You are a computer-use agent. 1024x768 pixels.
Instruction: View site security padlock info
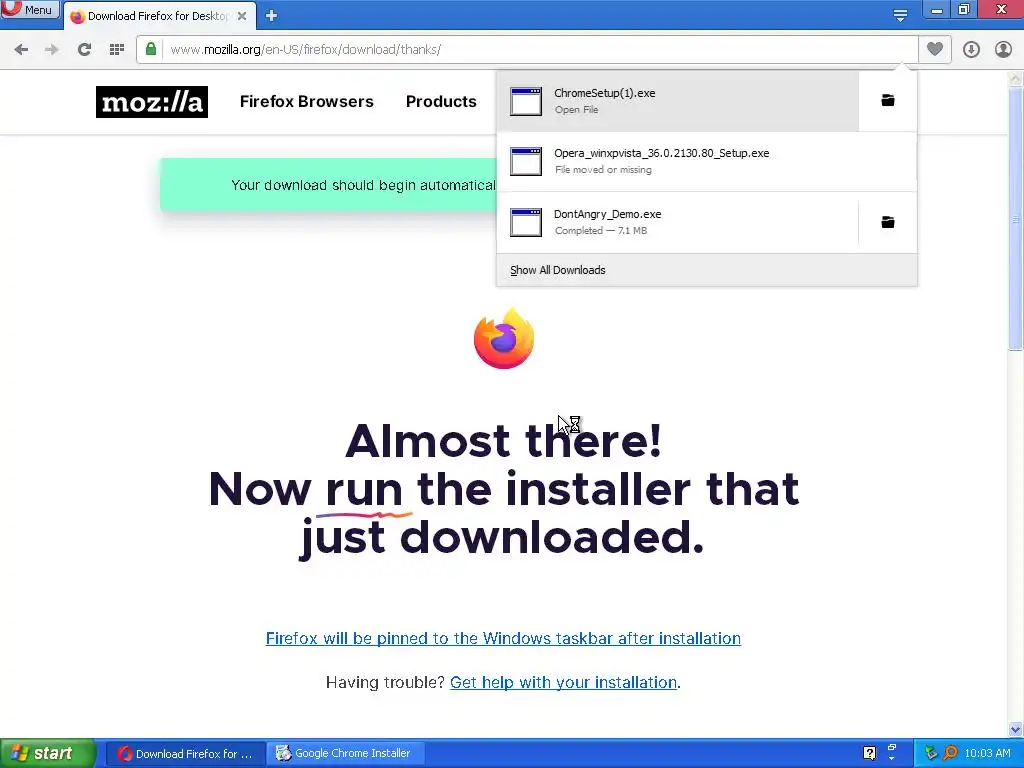151,49
